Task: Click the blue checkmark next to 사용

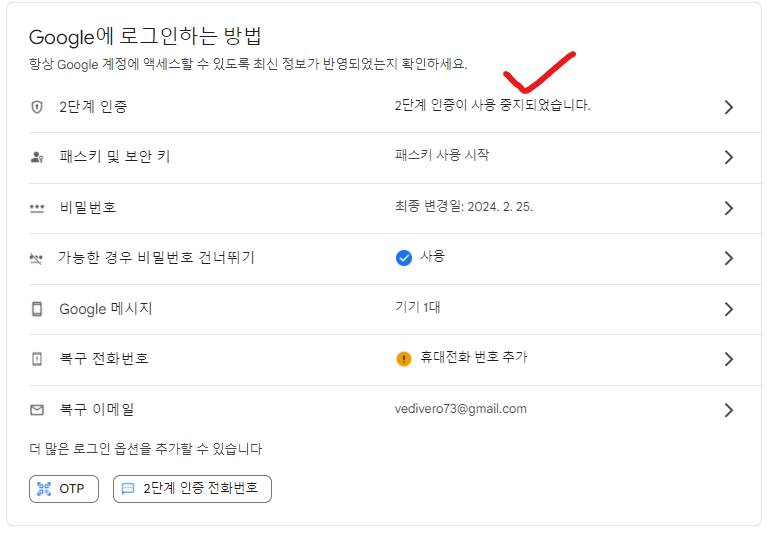Action: coord(404,258)
